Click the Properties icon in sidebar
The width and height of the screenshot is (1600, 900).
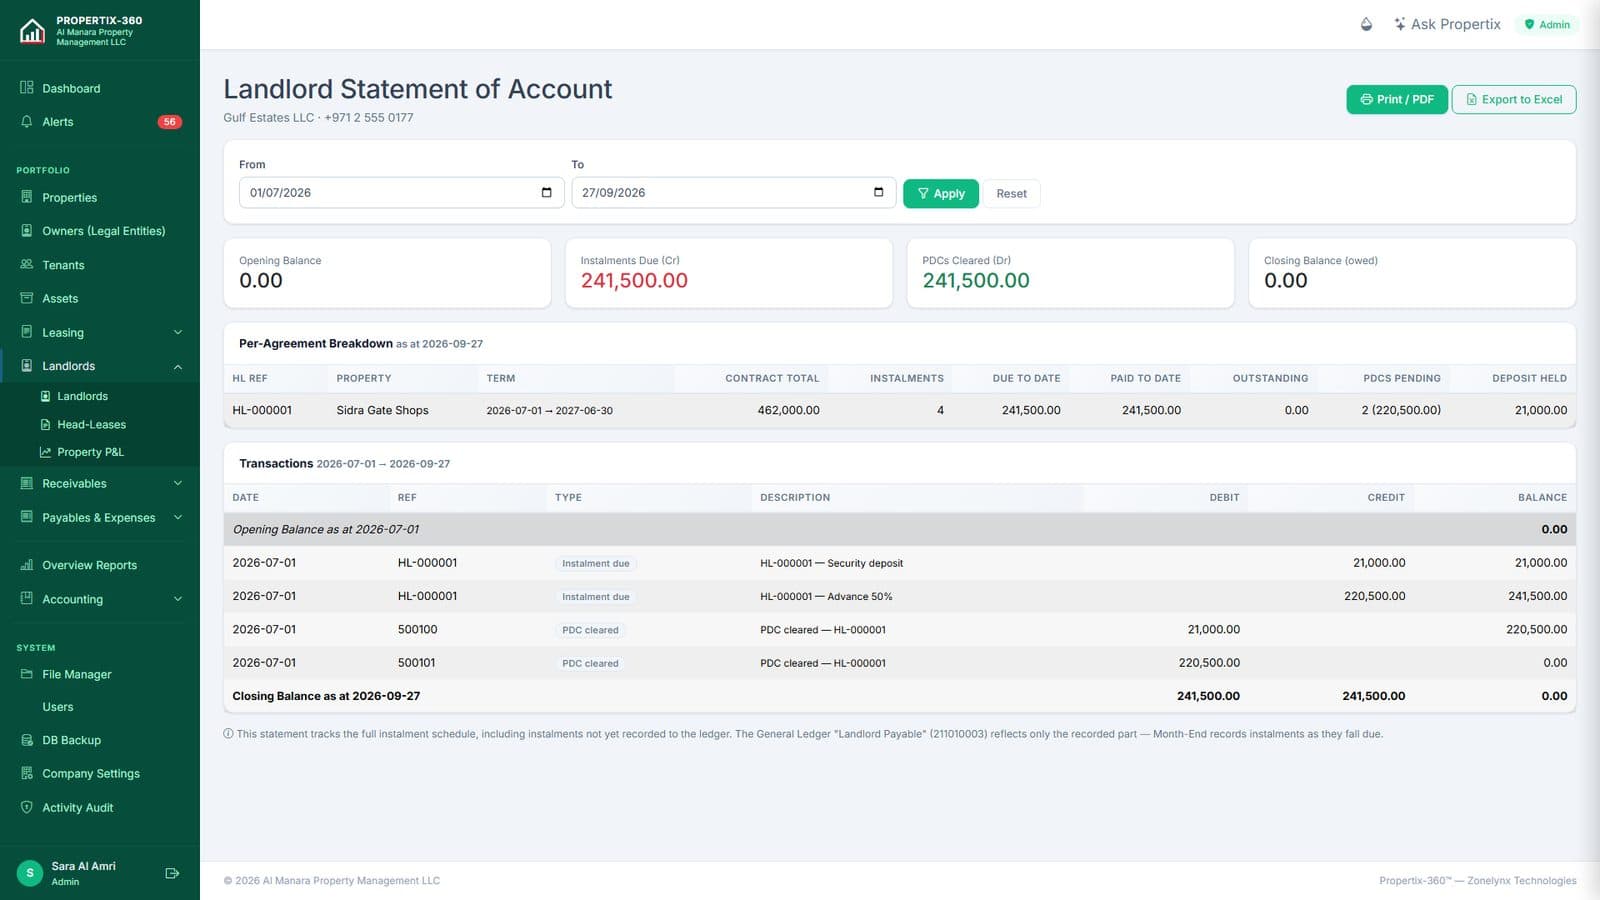[x=27, y=197]
